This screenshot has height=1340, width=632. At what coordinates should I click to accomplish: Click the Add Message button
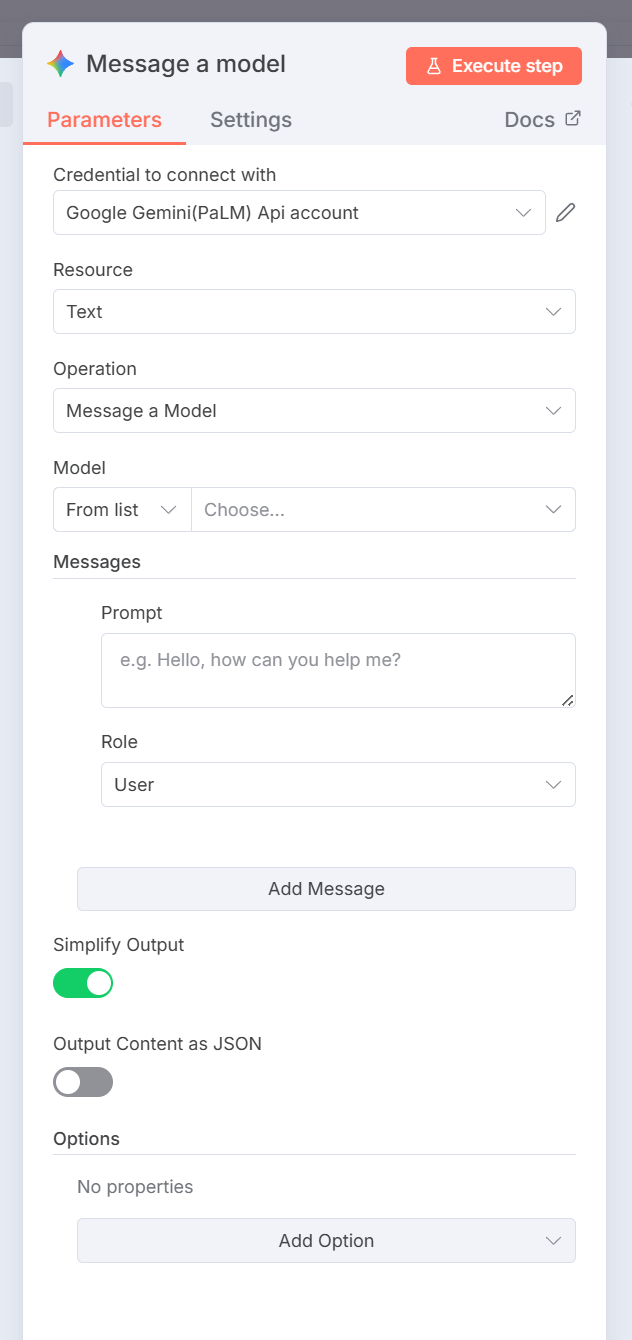tap(326, 888)
